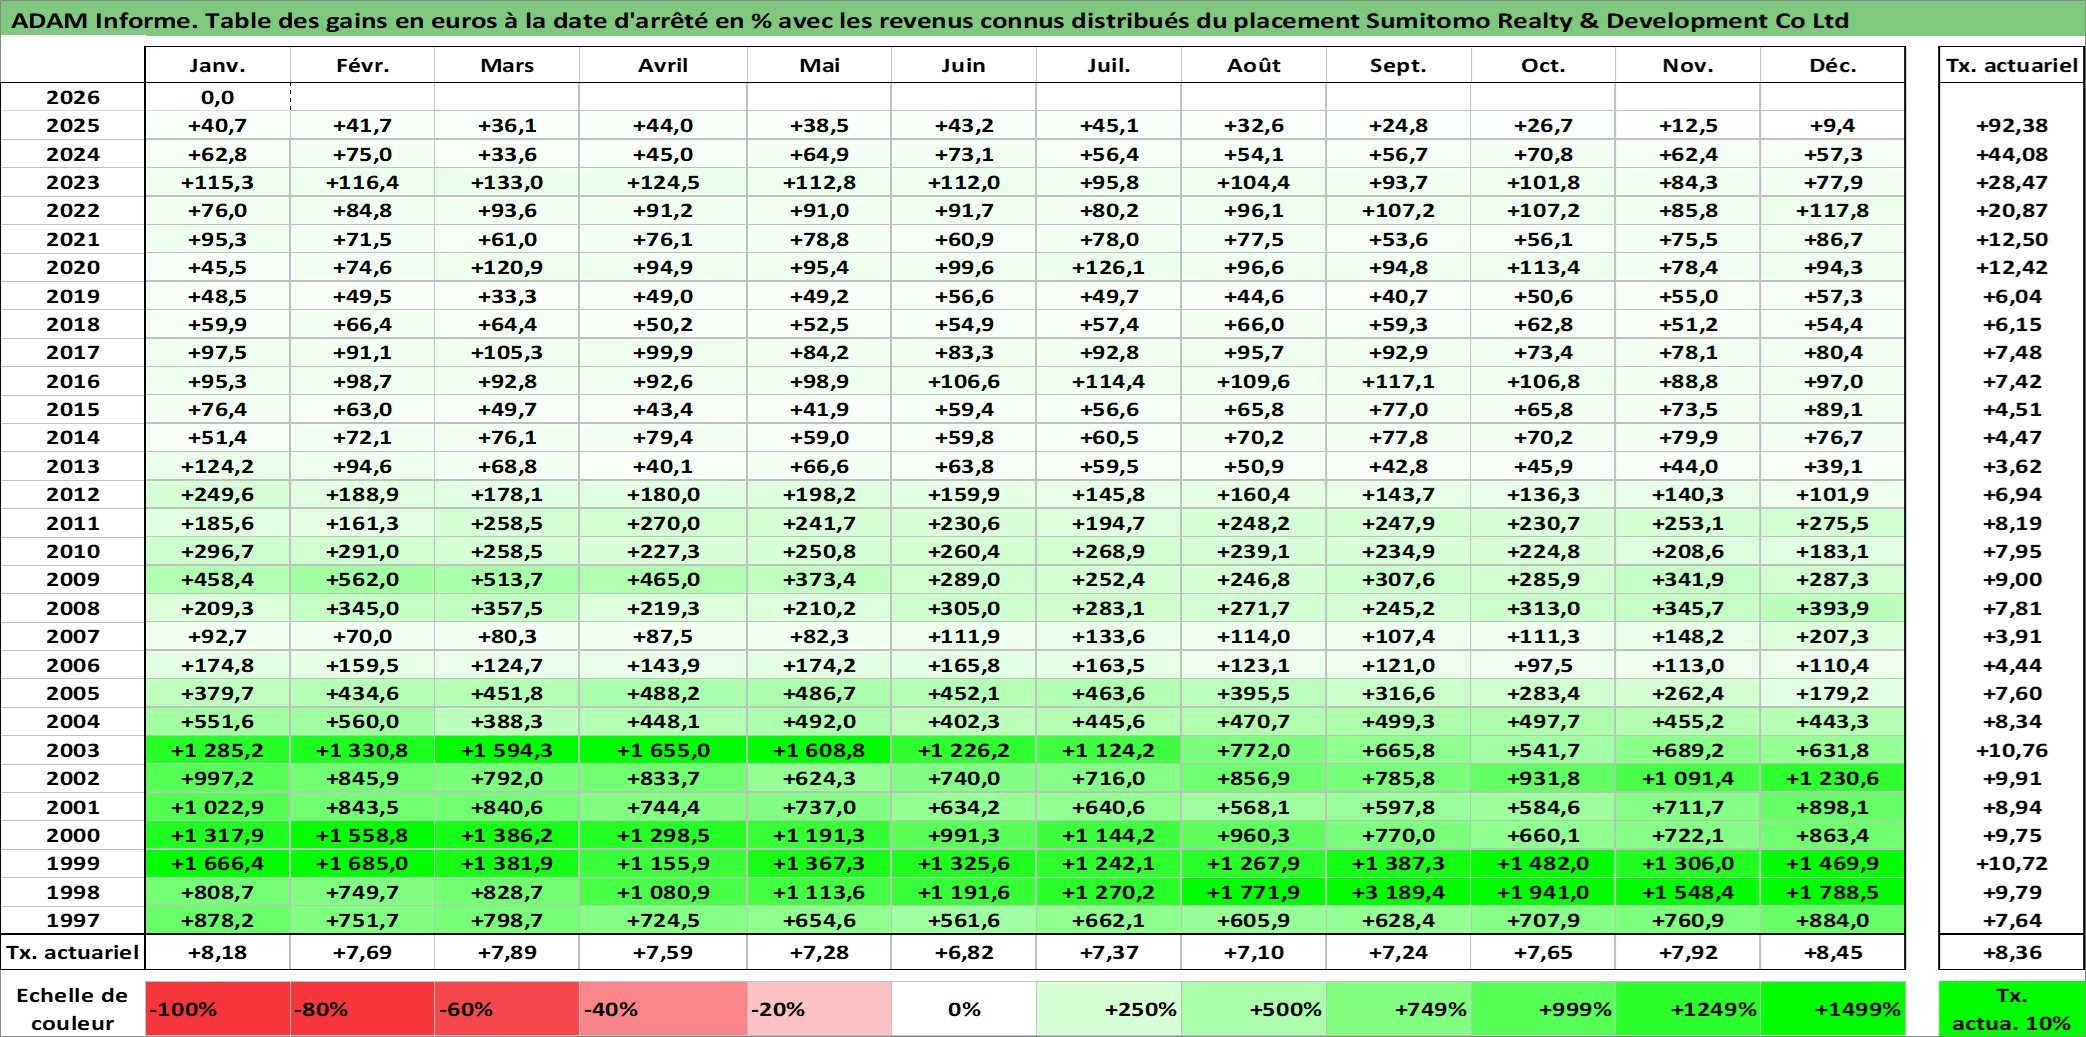This screenshot has height=1037, width=2086.
Task: Click the +126,1 cell in 2020 row
Action: pyautogui.click(x=1108, y=267)
